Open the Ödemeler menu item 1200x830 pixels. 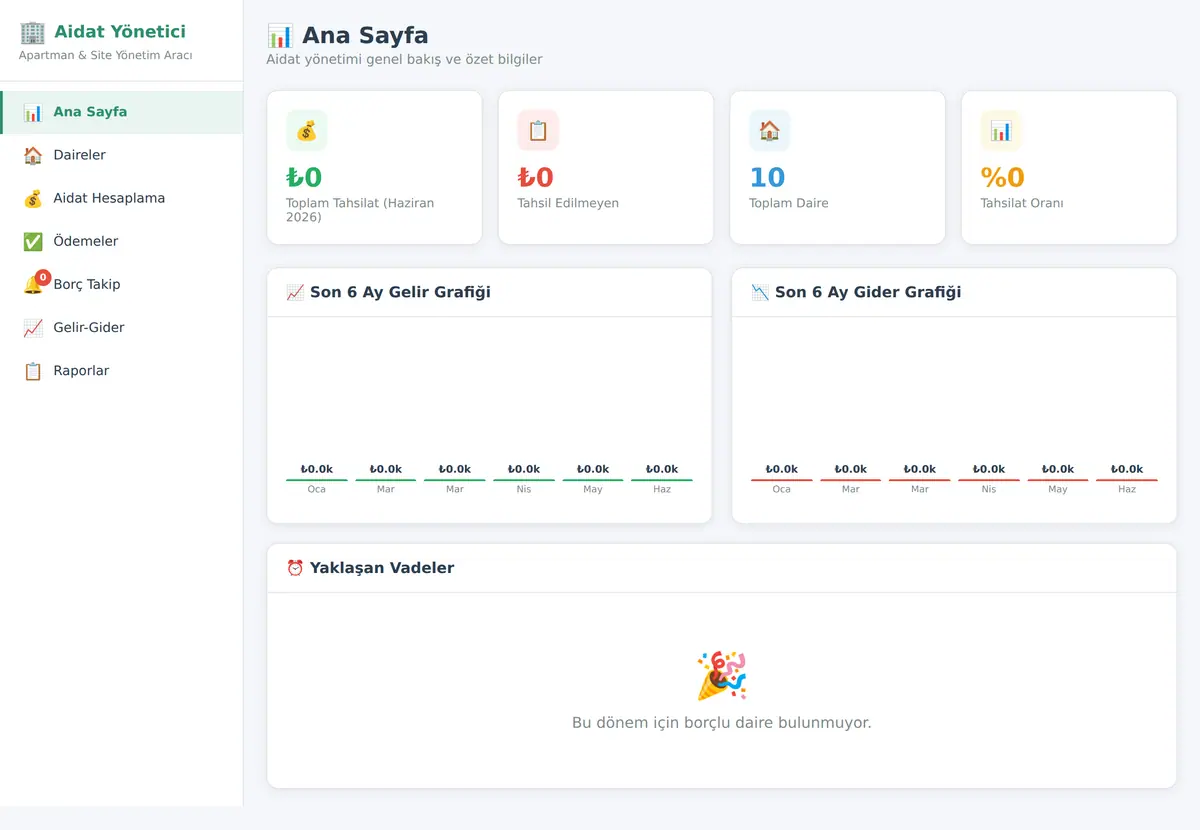(121, 241)
